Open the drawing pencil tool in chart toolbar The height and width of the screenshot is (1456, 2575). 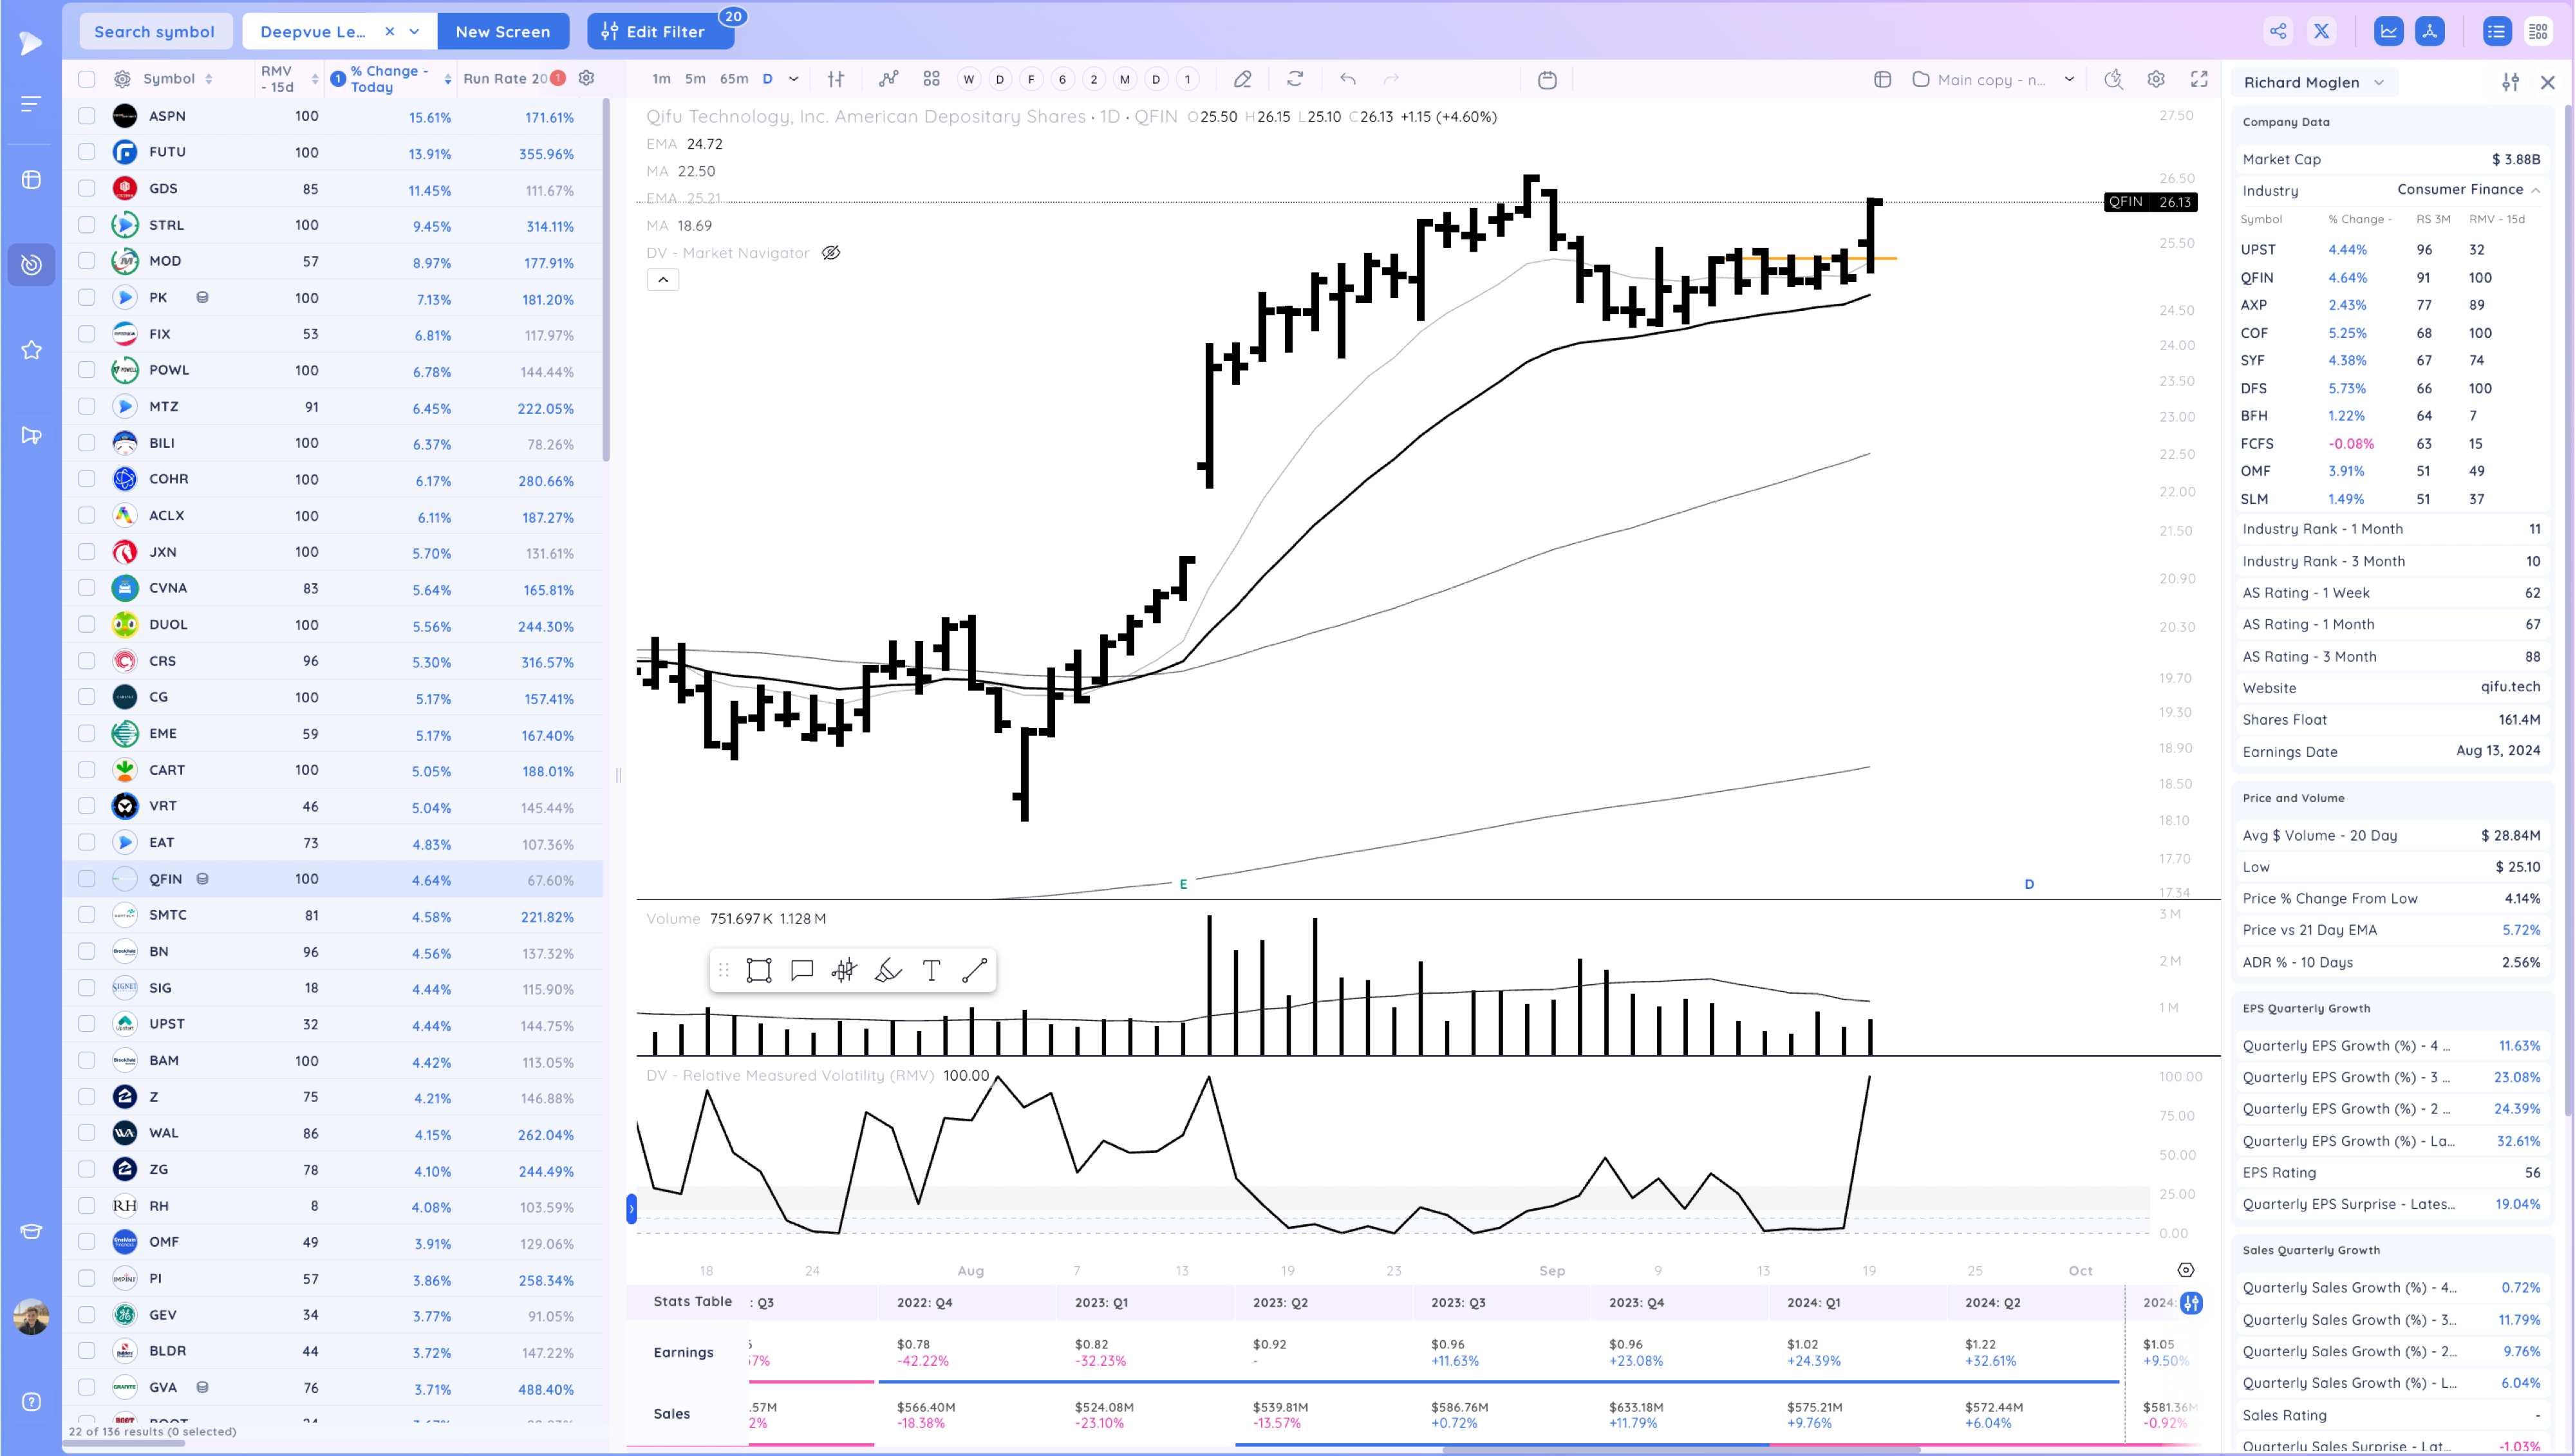click(1242, 79)
